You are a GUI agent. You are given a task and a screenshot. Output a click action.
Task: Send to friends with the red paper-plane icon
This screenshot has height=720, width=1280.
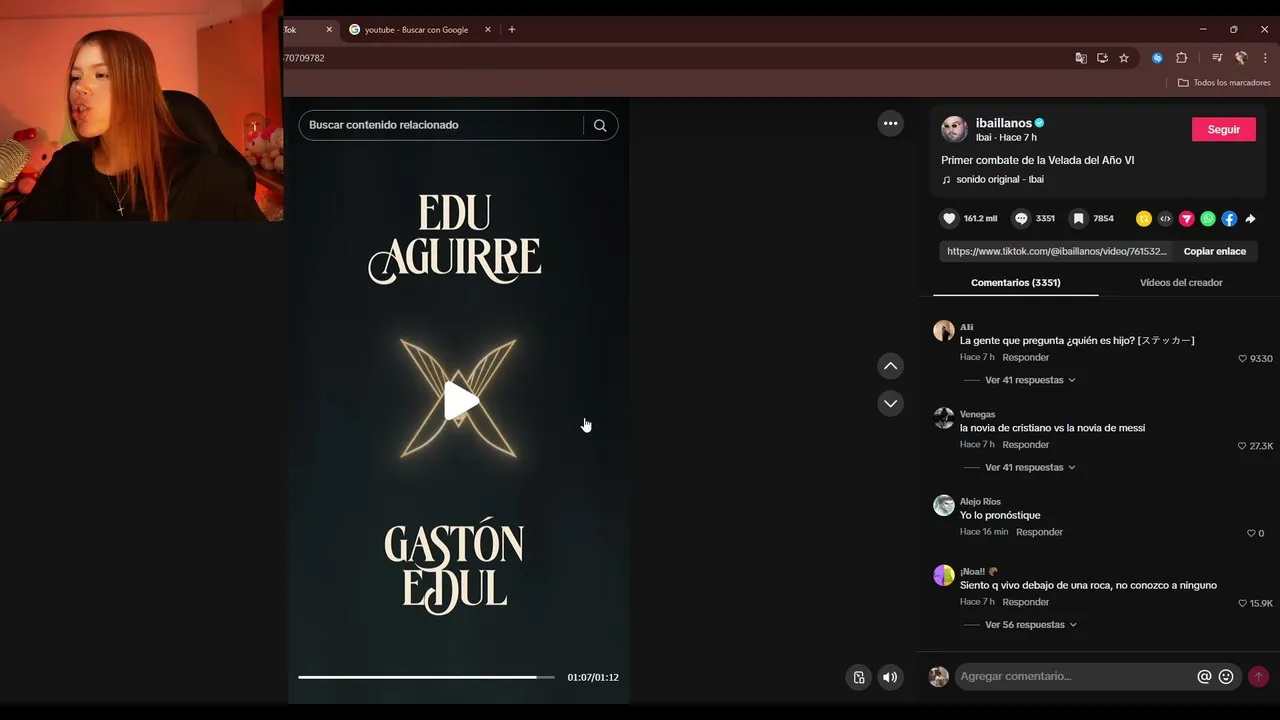click(x=1186, y=218)
